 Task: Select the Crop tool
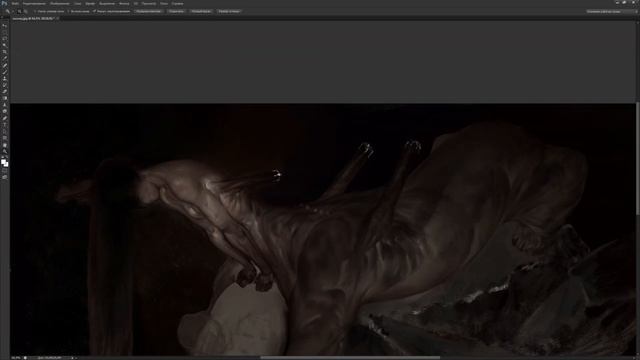(x=4, y=52)
